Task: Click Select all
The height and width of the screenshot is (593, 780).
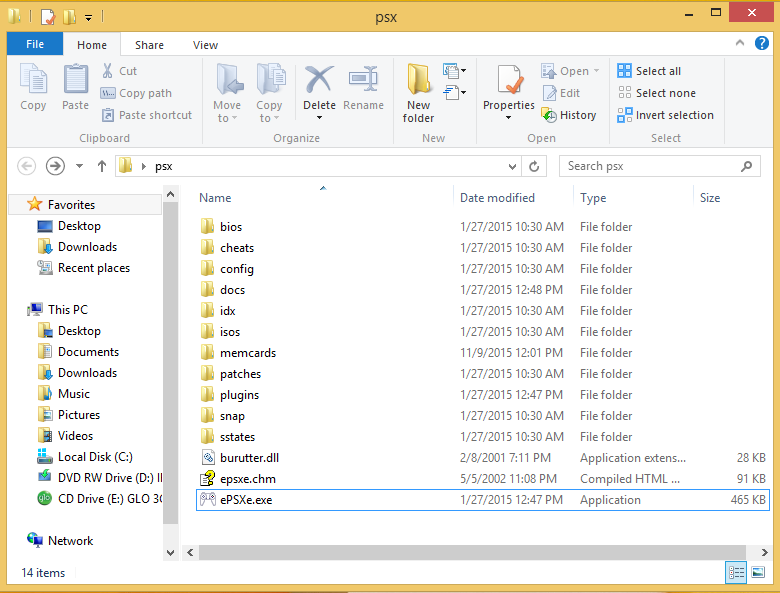Action: (x=649, y=71)
